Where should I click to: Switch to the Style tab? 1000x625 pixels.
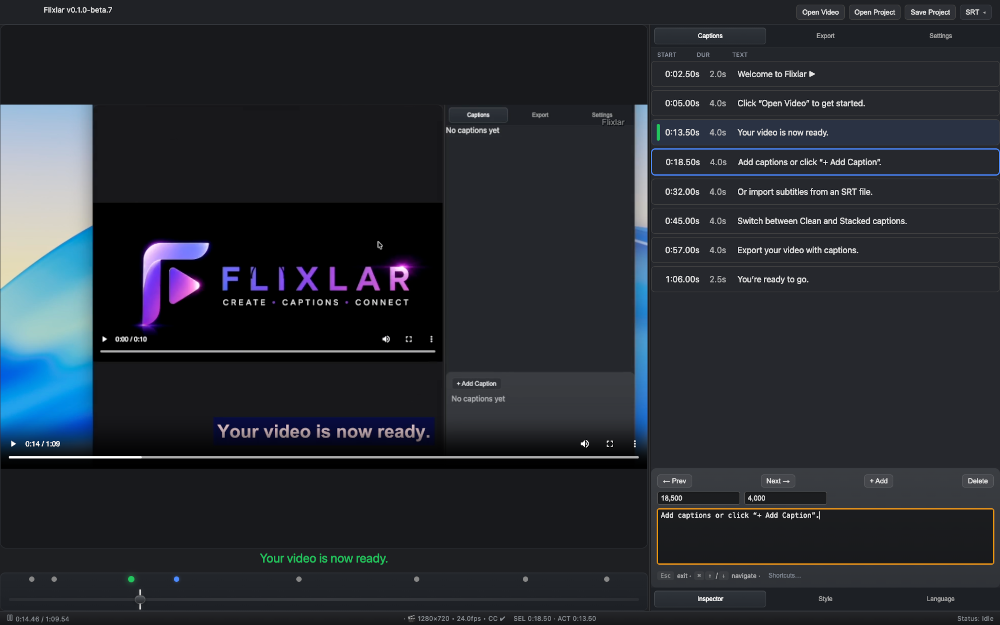pyautogui.click(x=825, y=599)
